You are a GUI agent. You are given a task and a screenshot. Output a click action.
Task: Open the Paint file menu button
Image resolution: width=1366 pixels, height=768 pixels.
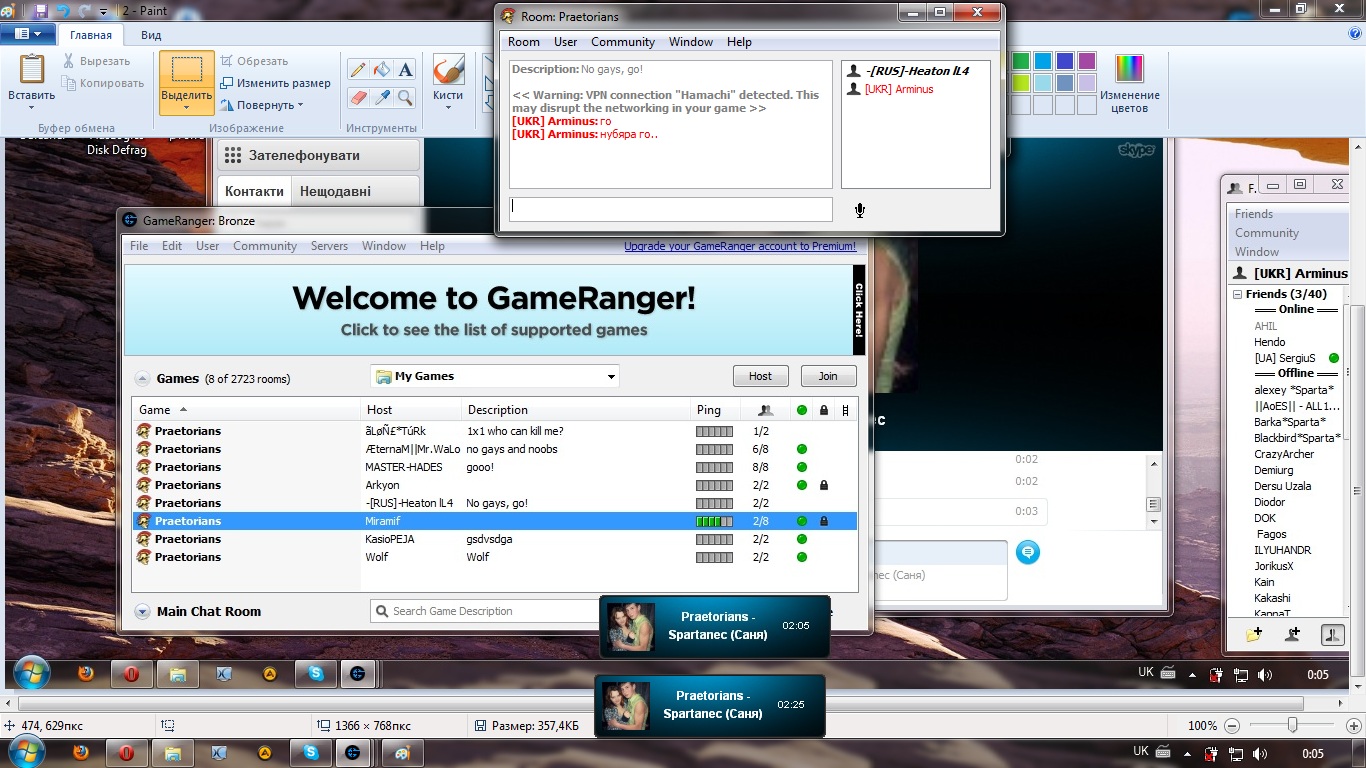27,34
